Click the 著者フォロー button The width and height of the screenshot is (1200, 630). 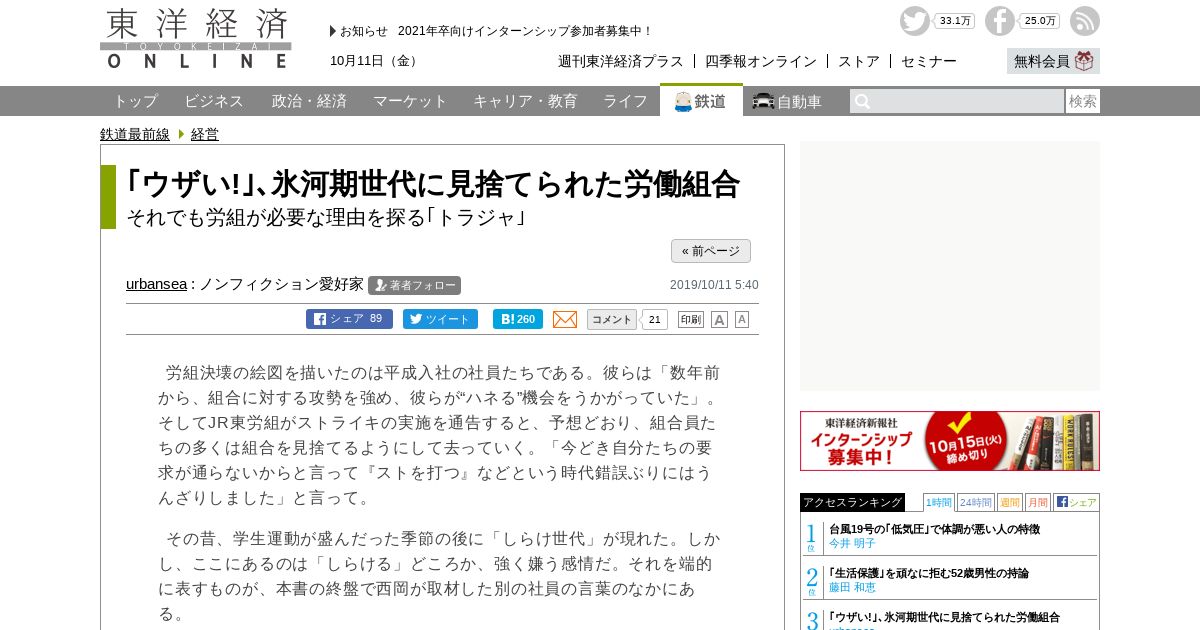[x=414, y=285]
